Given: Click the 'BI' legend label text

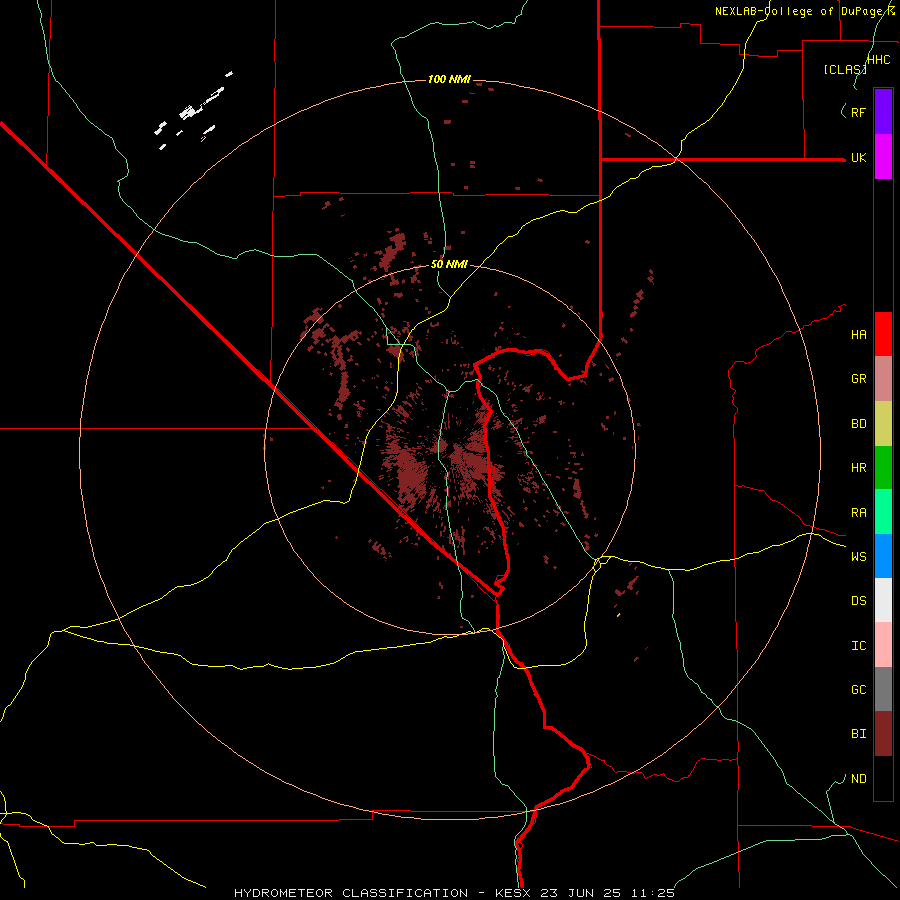Looking at the screenshot, I should click(x=858, y=734).
